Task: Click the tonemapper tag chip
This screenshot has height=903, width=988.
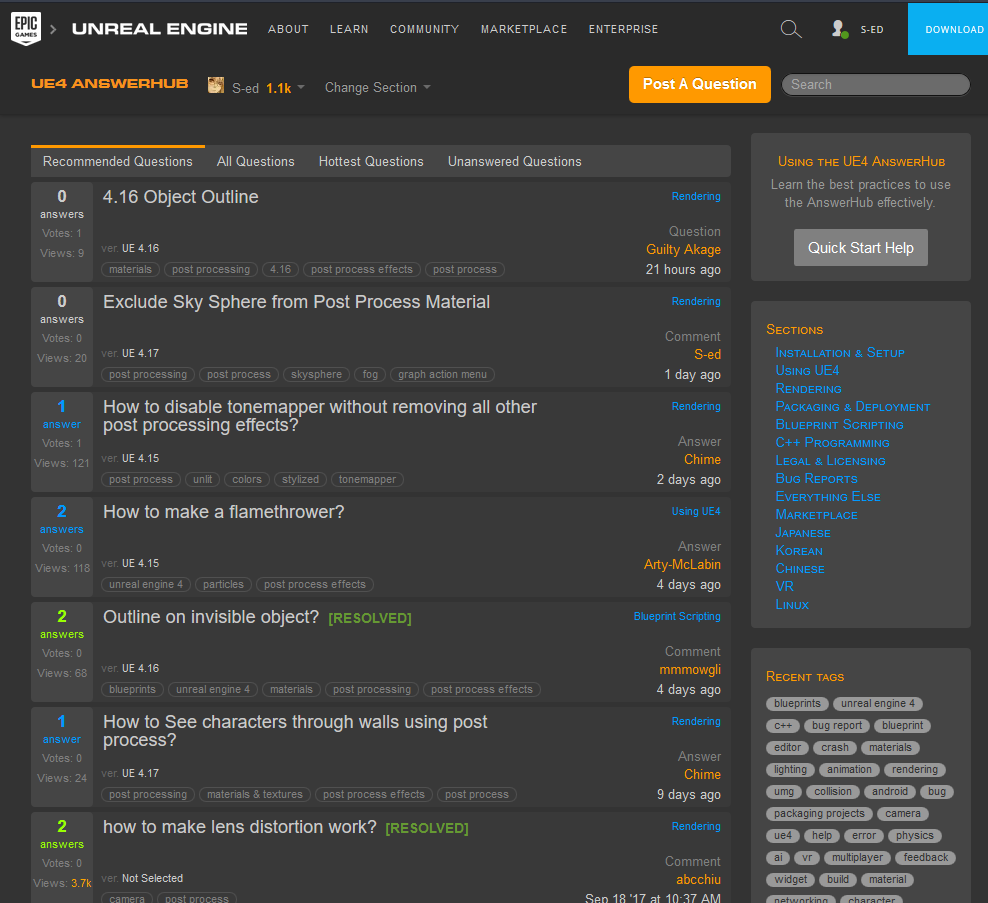Action: pos(367,479)
